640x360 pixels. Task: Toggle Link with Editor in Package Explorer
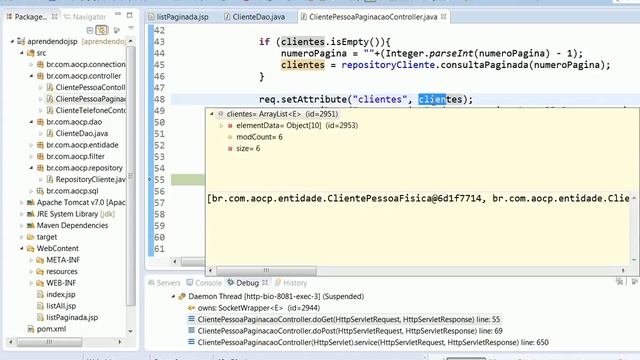click(x=102, y=30)
